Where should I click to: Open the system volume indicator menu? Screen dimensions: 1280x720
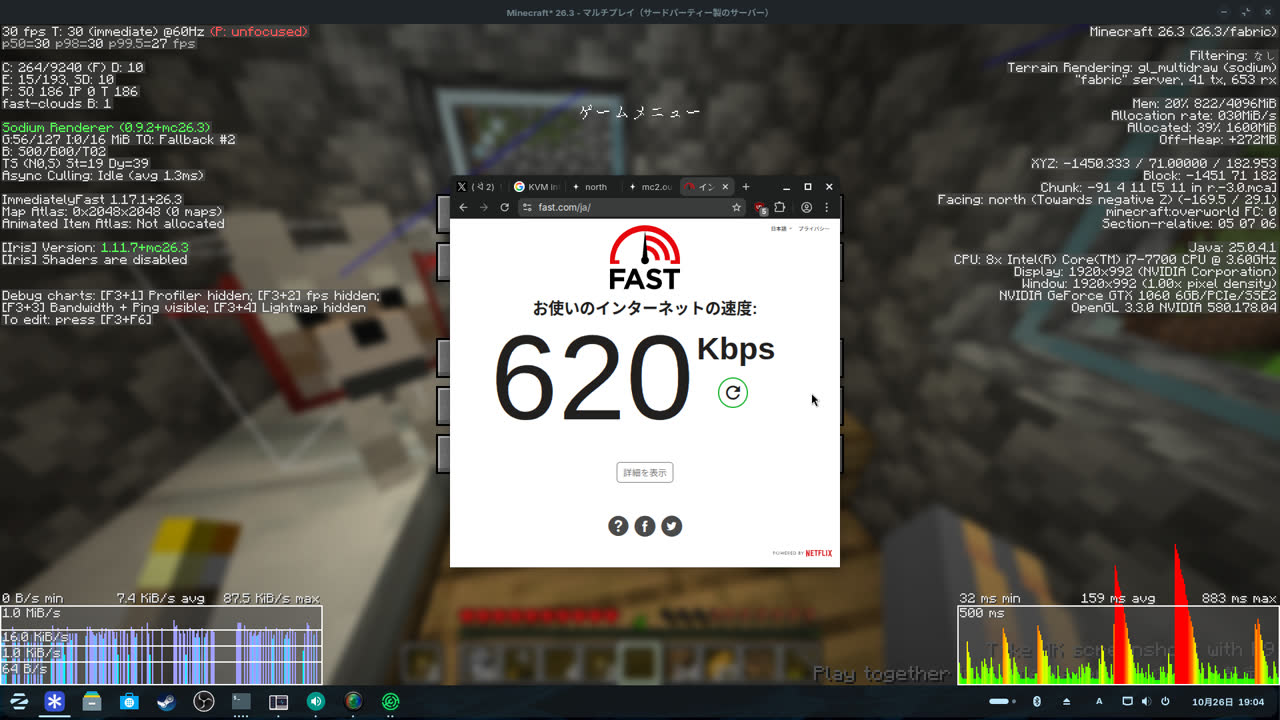coord(1146,701)
